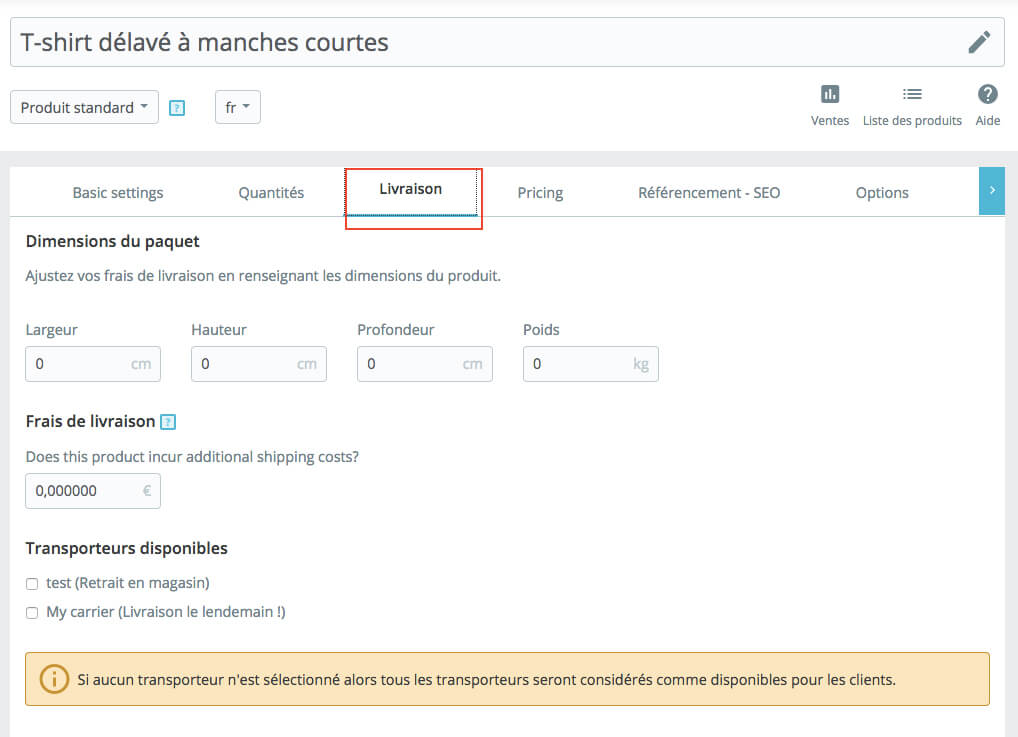Open the Ventes sales chart icon
The width and height of the screenshot is (1018, 737).
[x=830, y=95]
